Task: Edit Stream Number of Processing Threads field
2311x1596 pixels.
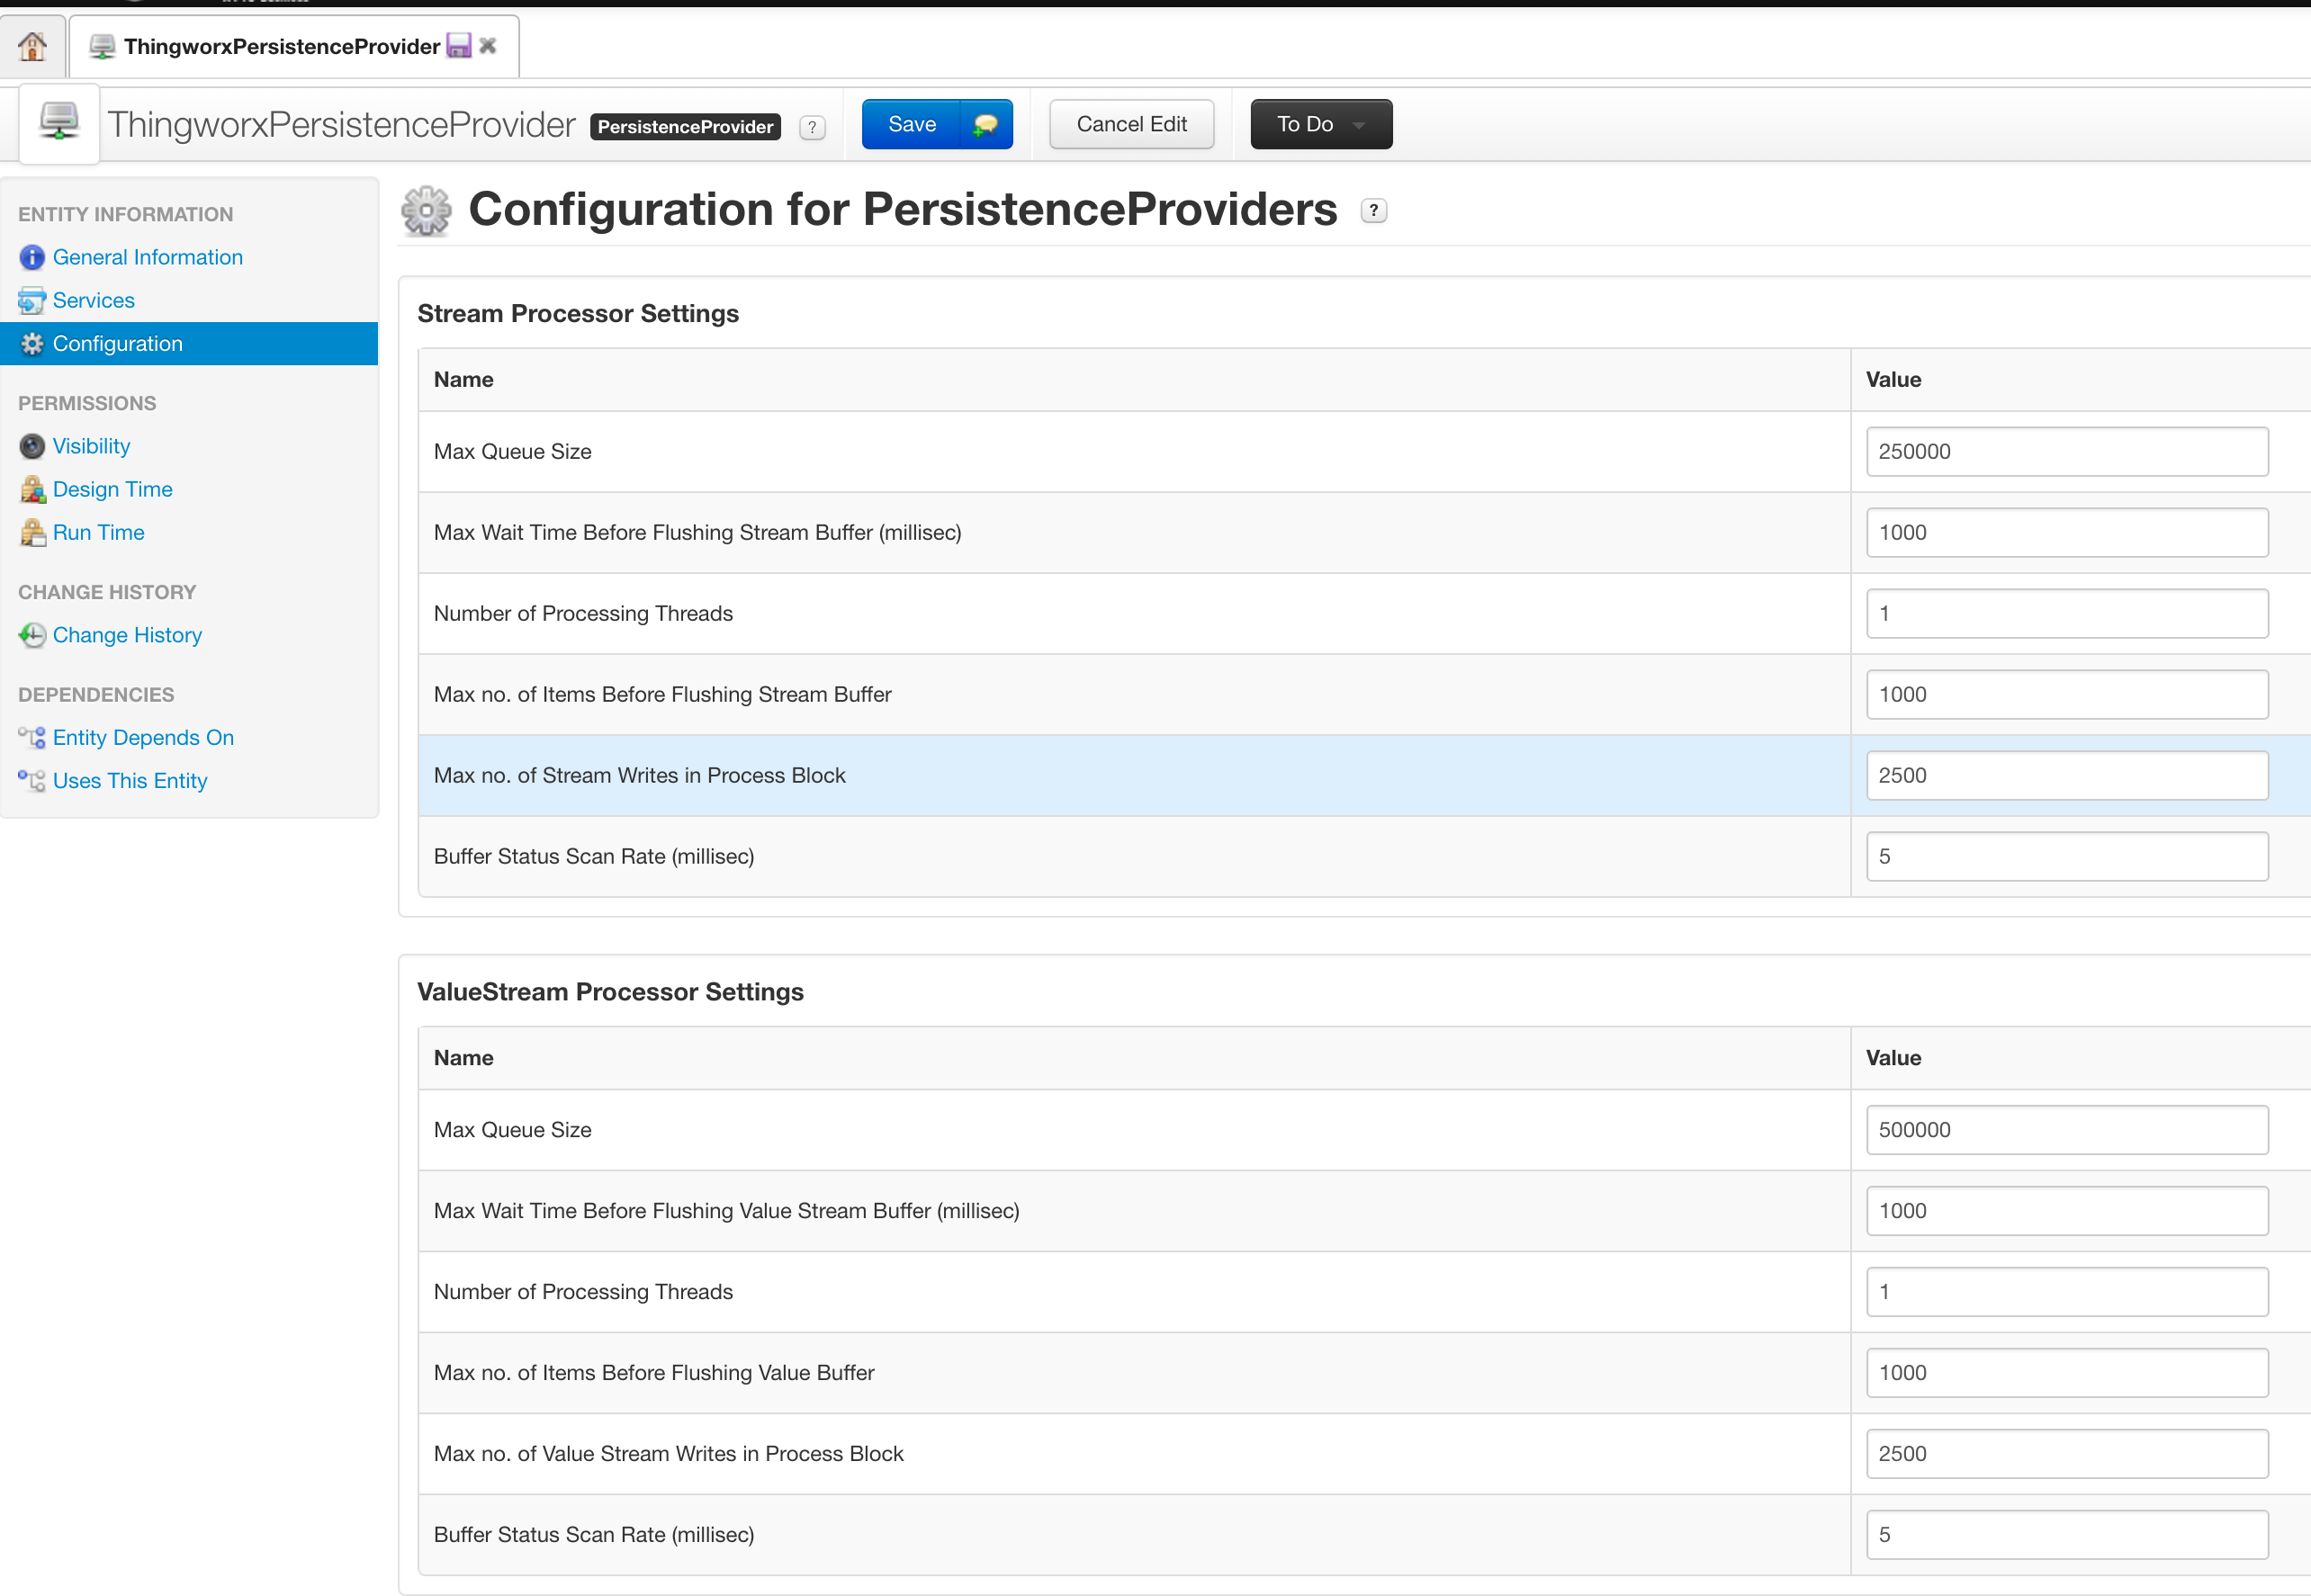Action: pos(2067,613)
